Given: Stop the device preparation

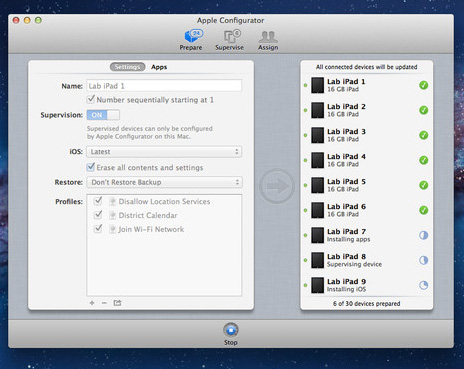Looking at the screenshot, I should click(231, 330).
